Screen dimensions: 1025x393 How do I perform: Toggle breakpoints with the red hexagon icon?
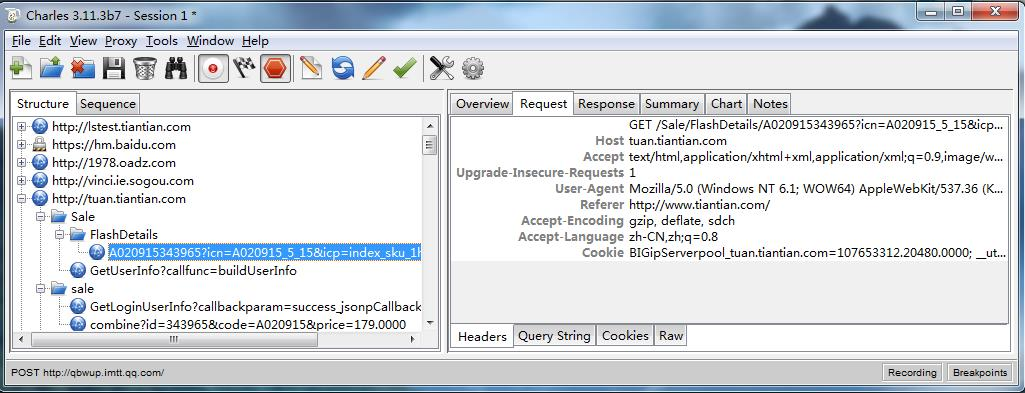[275, 68]
